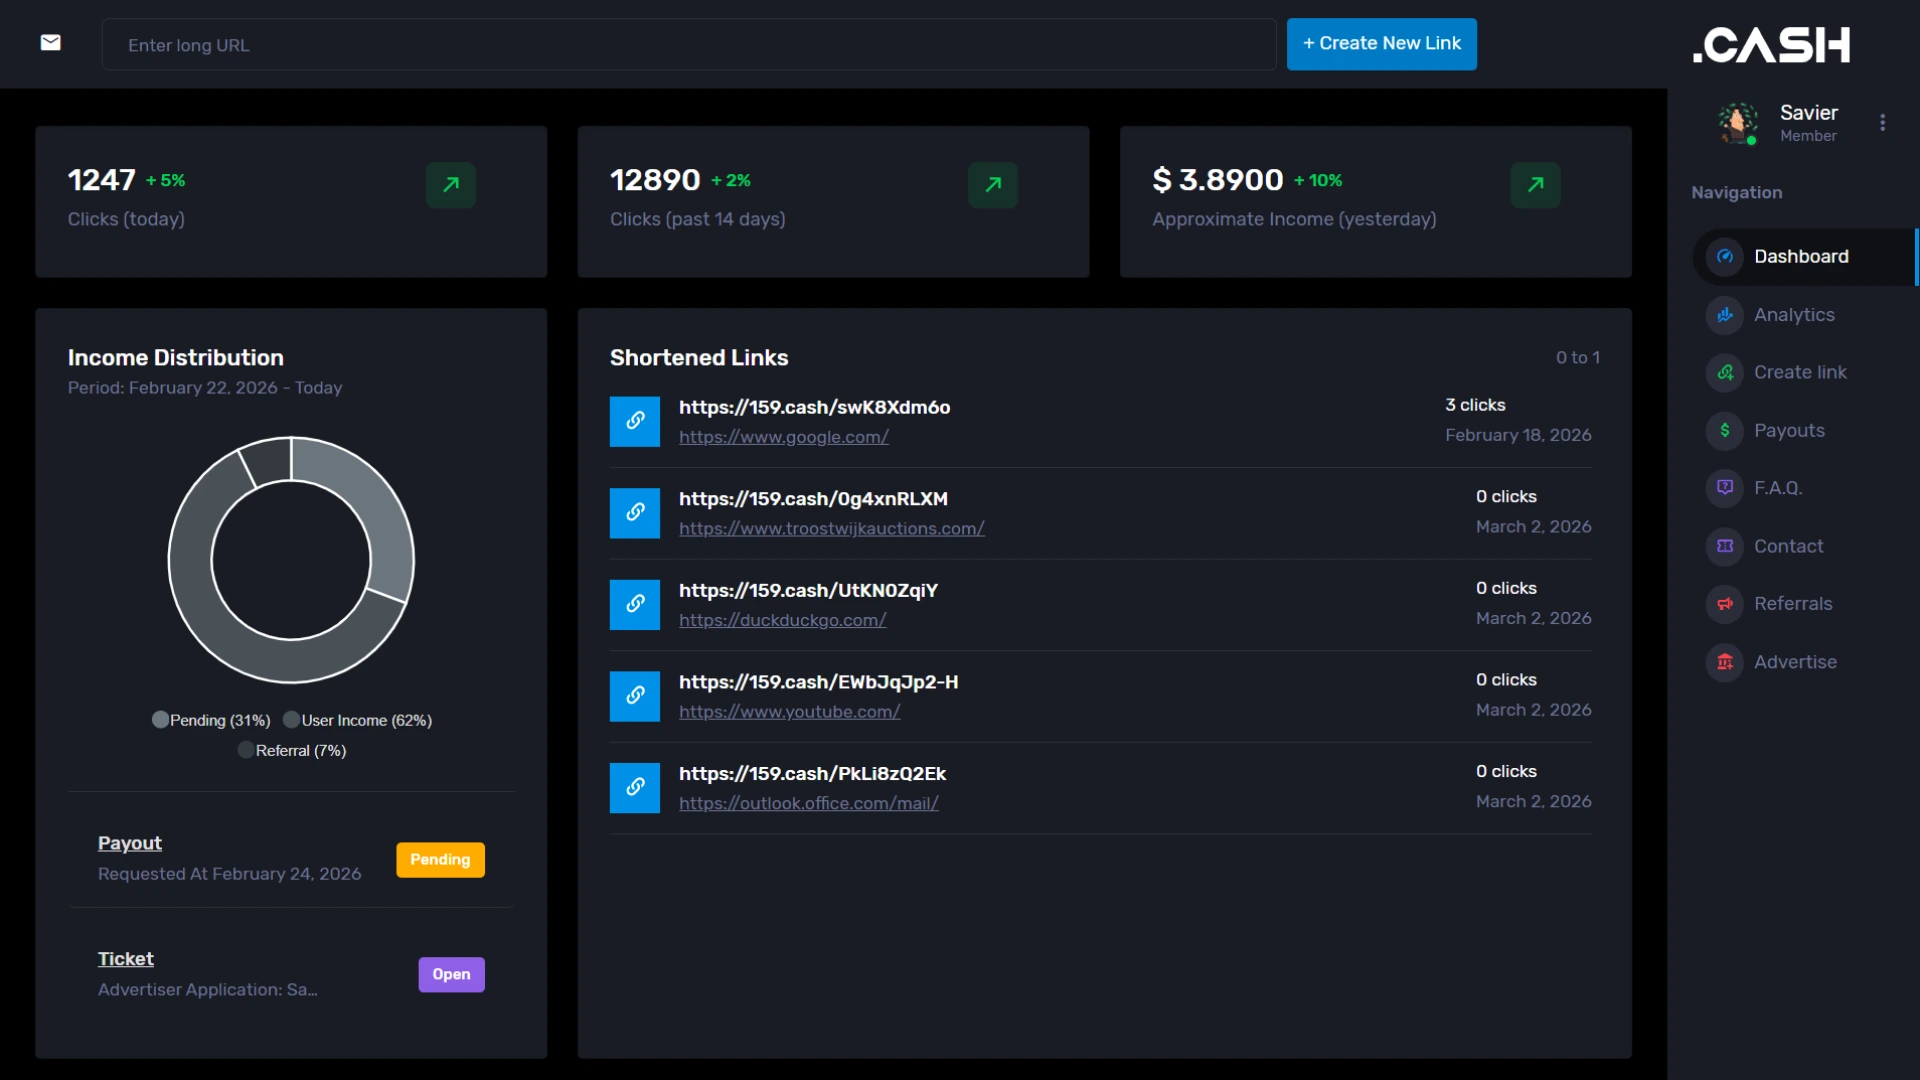
Task: Click the Payouts dollar icon
Action: point(1725,430)
